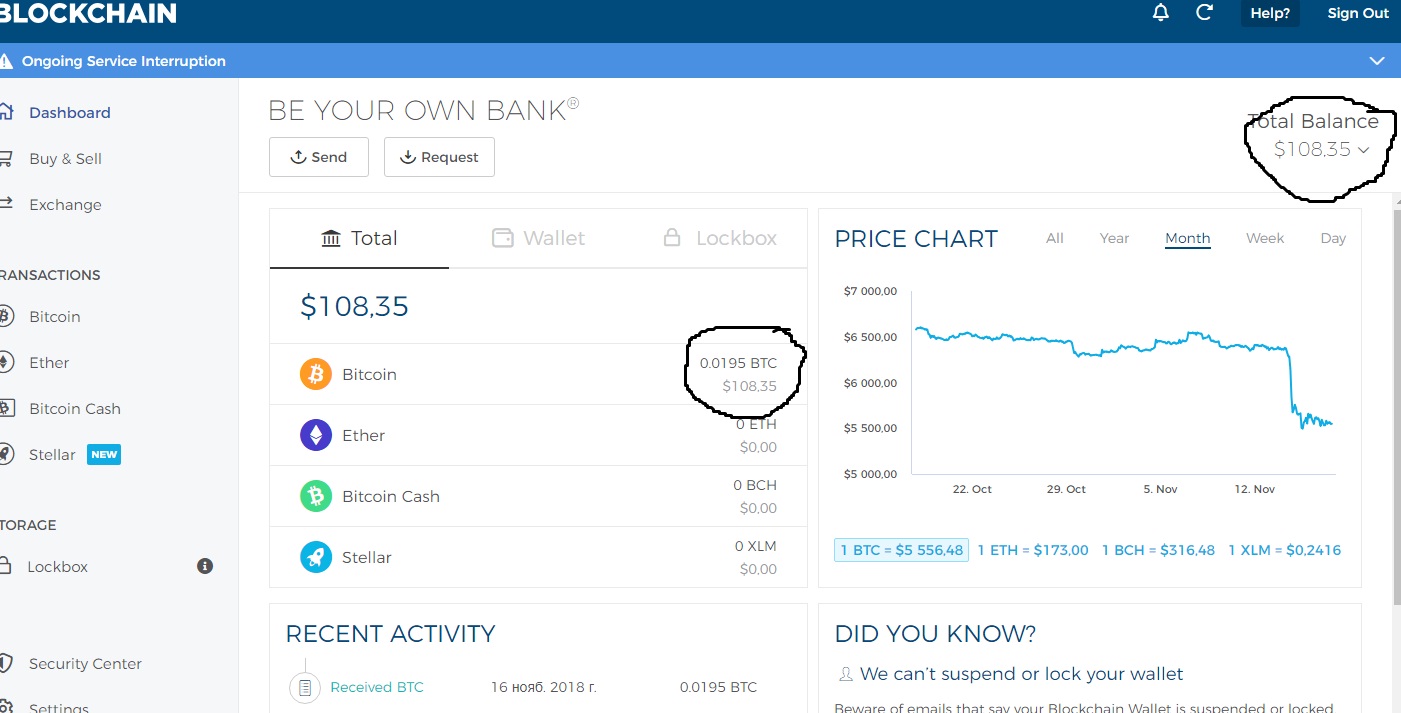The width and height of the screenshot is (1401, 713).
Task: Click the purple Ether coin icon
Action: point(316,435)
